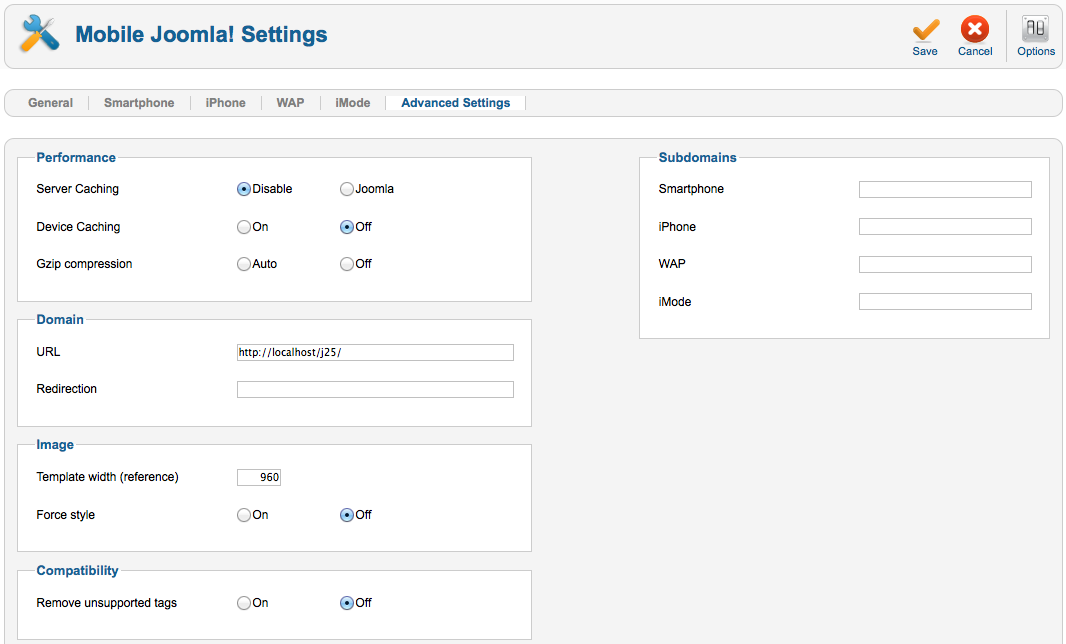Enable Force style On
Image resolution: width=1066 pixels, height=644 pixels.
click(243, 515)
